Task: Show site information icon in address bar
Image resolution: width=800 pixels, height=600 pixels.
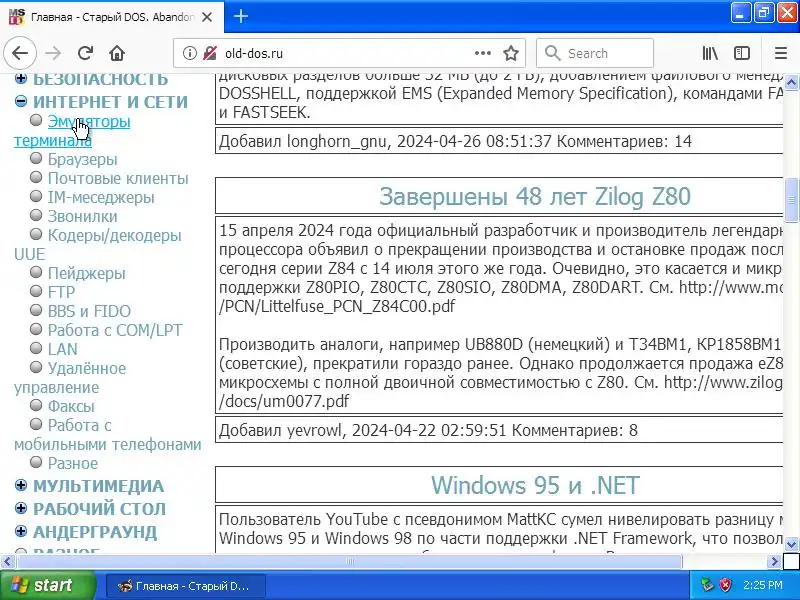Action: click(x=189, y=53)
